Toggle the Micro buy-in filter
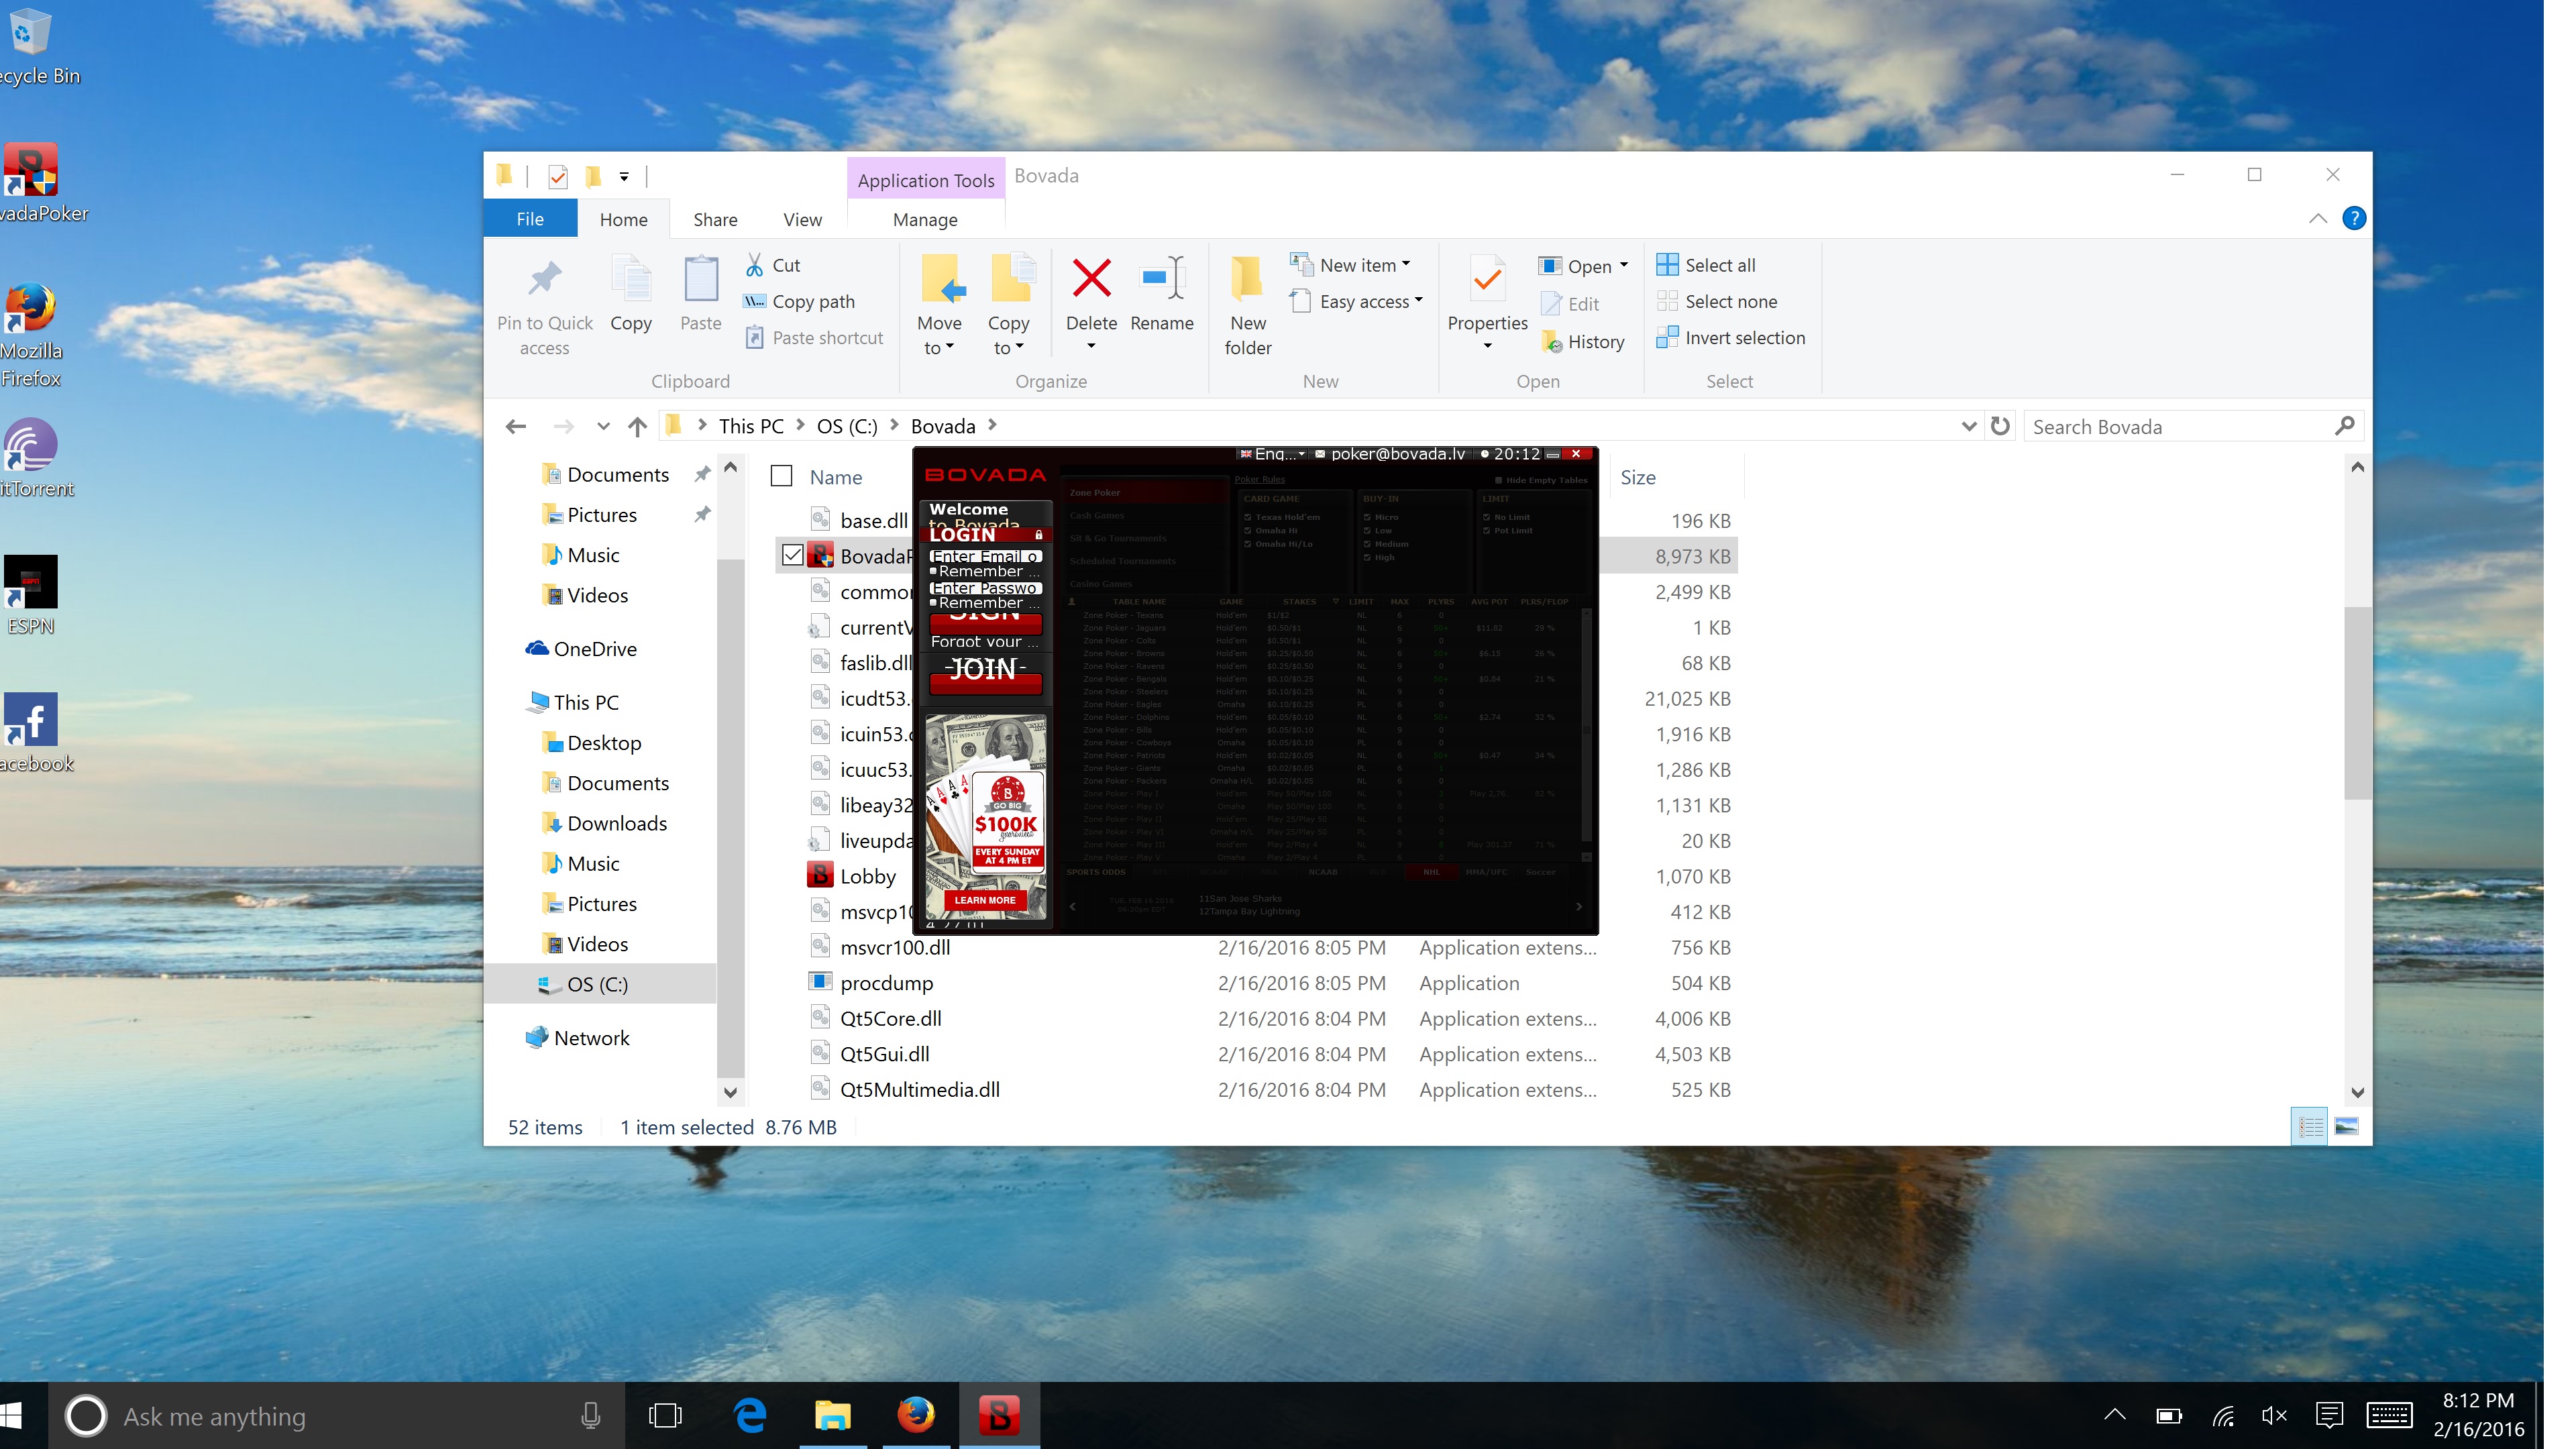 click(x=1367, y=517)
